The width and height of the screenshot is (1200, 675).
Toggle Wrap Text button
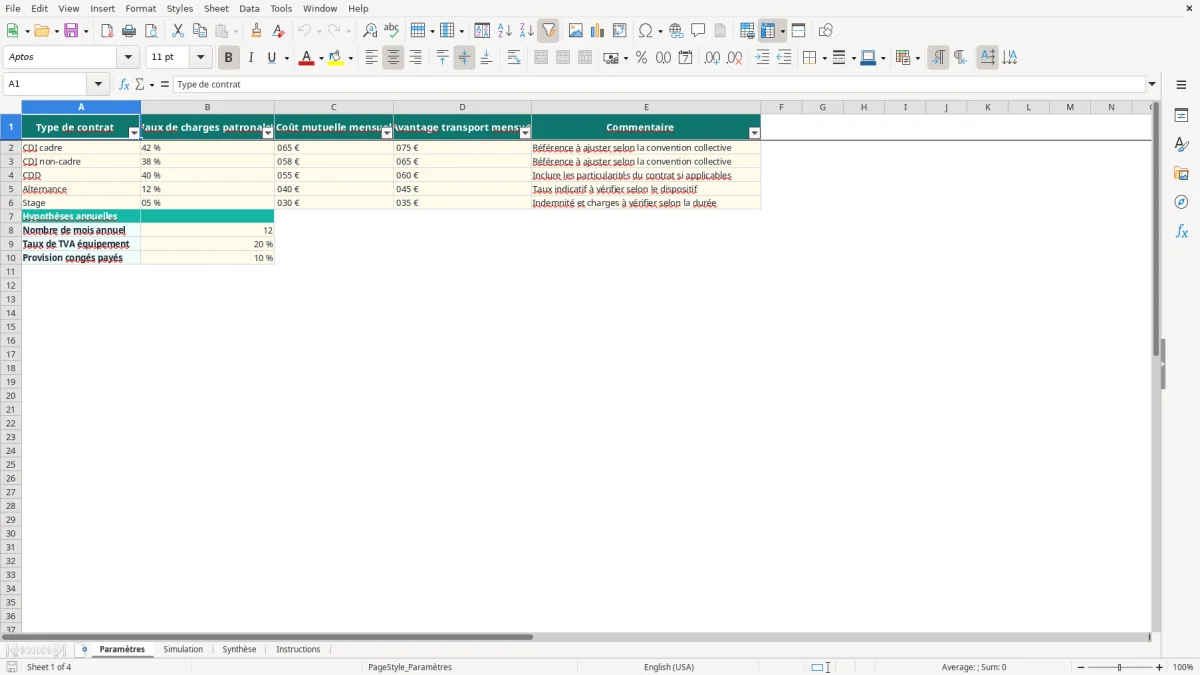pyautogui.click(x=514, y=58)
